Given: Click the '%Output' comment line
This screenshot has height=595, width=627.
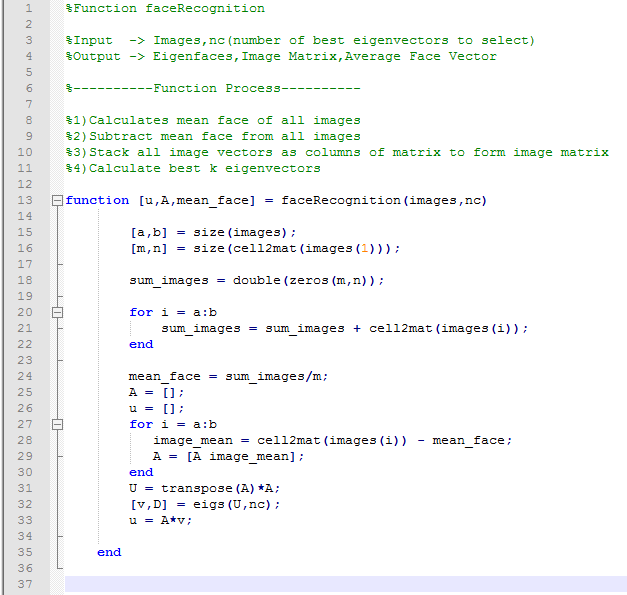Looking at the screenshot, I should (x=281, y=56).
